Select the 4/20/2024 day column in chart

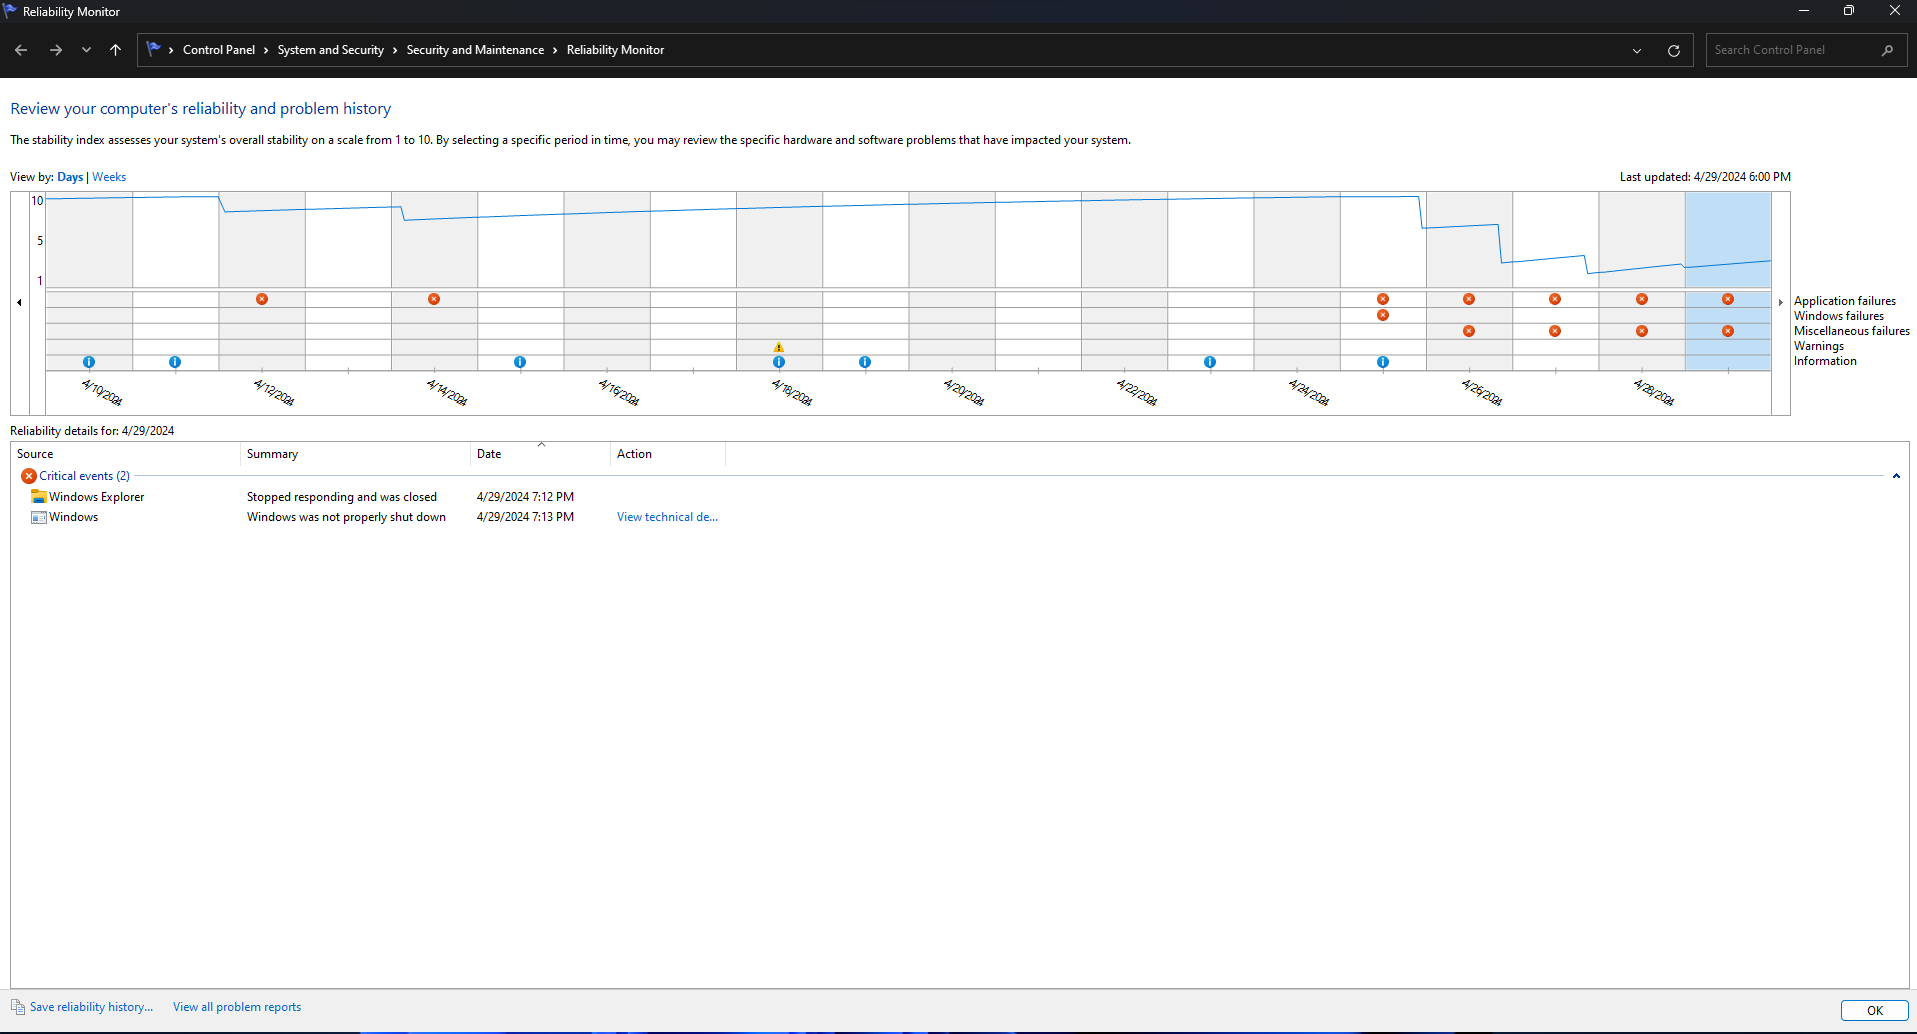952,281
